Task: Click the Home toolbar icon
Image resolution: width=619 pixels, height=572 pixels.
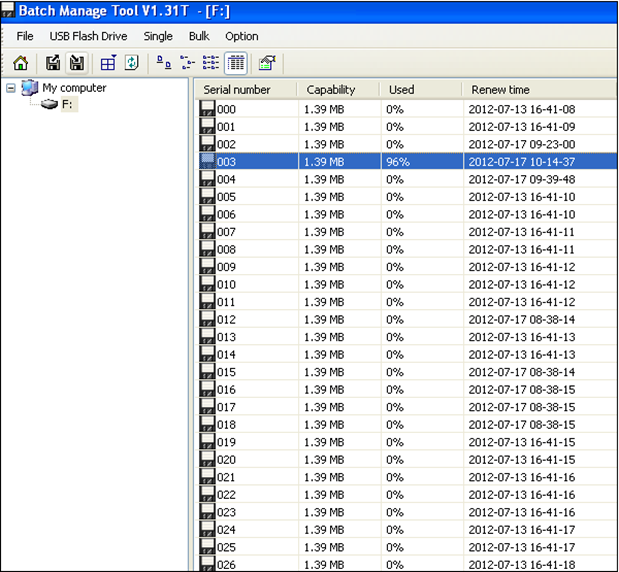Action: pos(21,63)
